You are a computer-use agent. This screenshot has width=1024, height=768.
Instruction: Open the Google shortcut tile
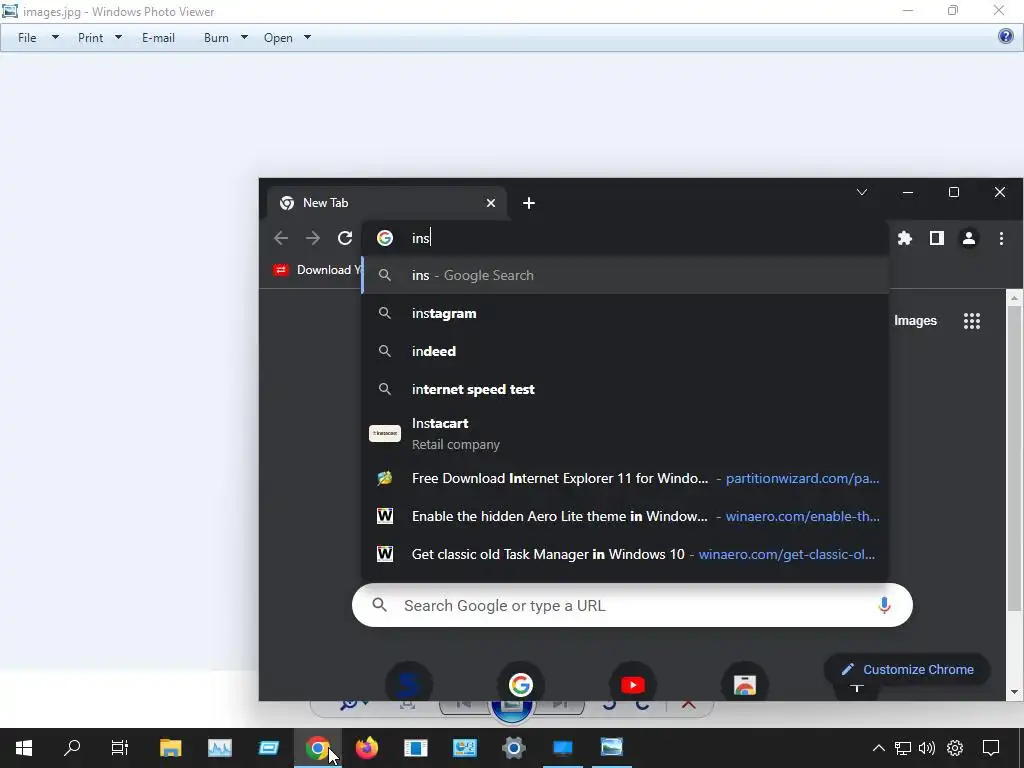520,684
